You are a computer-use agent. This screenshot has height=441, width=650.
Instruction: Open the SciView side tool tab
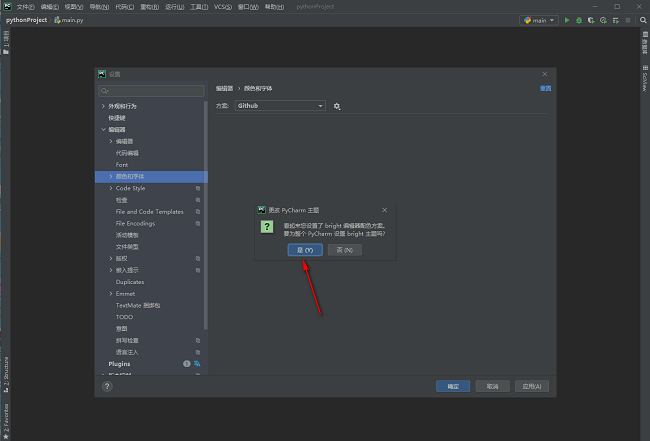[645, 78]
